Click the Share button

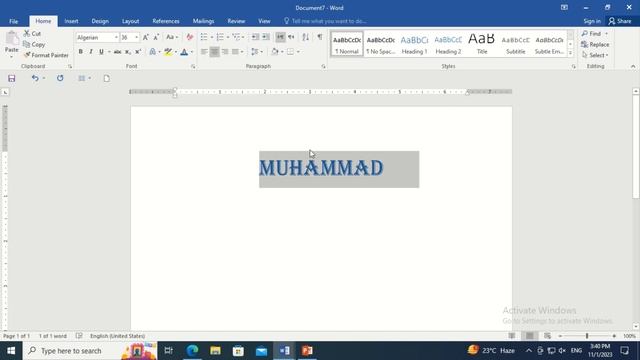pyautogui.click(x=620, y=21)
